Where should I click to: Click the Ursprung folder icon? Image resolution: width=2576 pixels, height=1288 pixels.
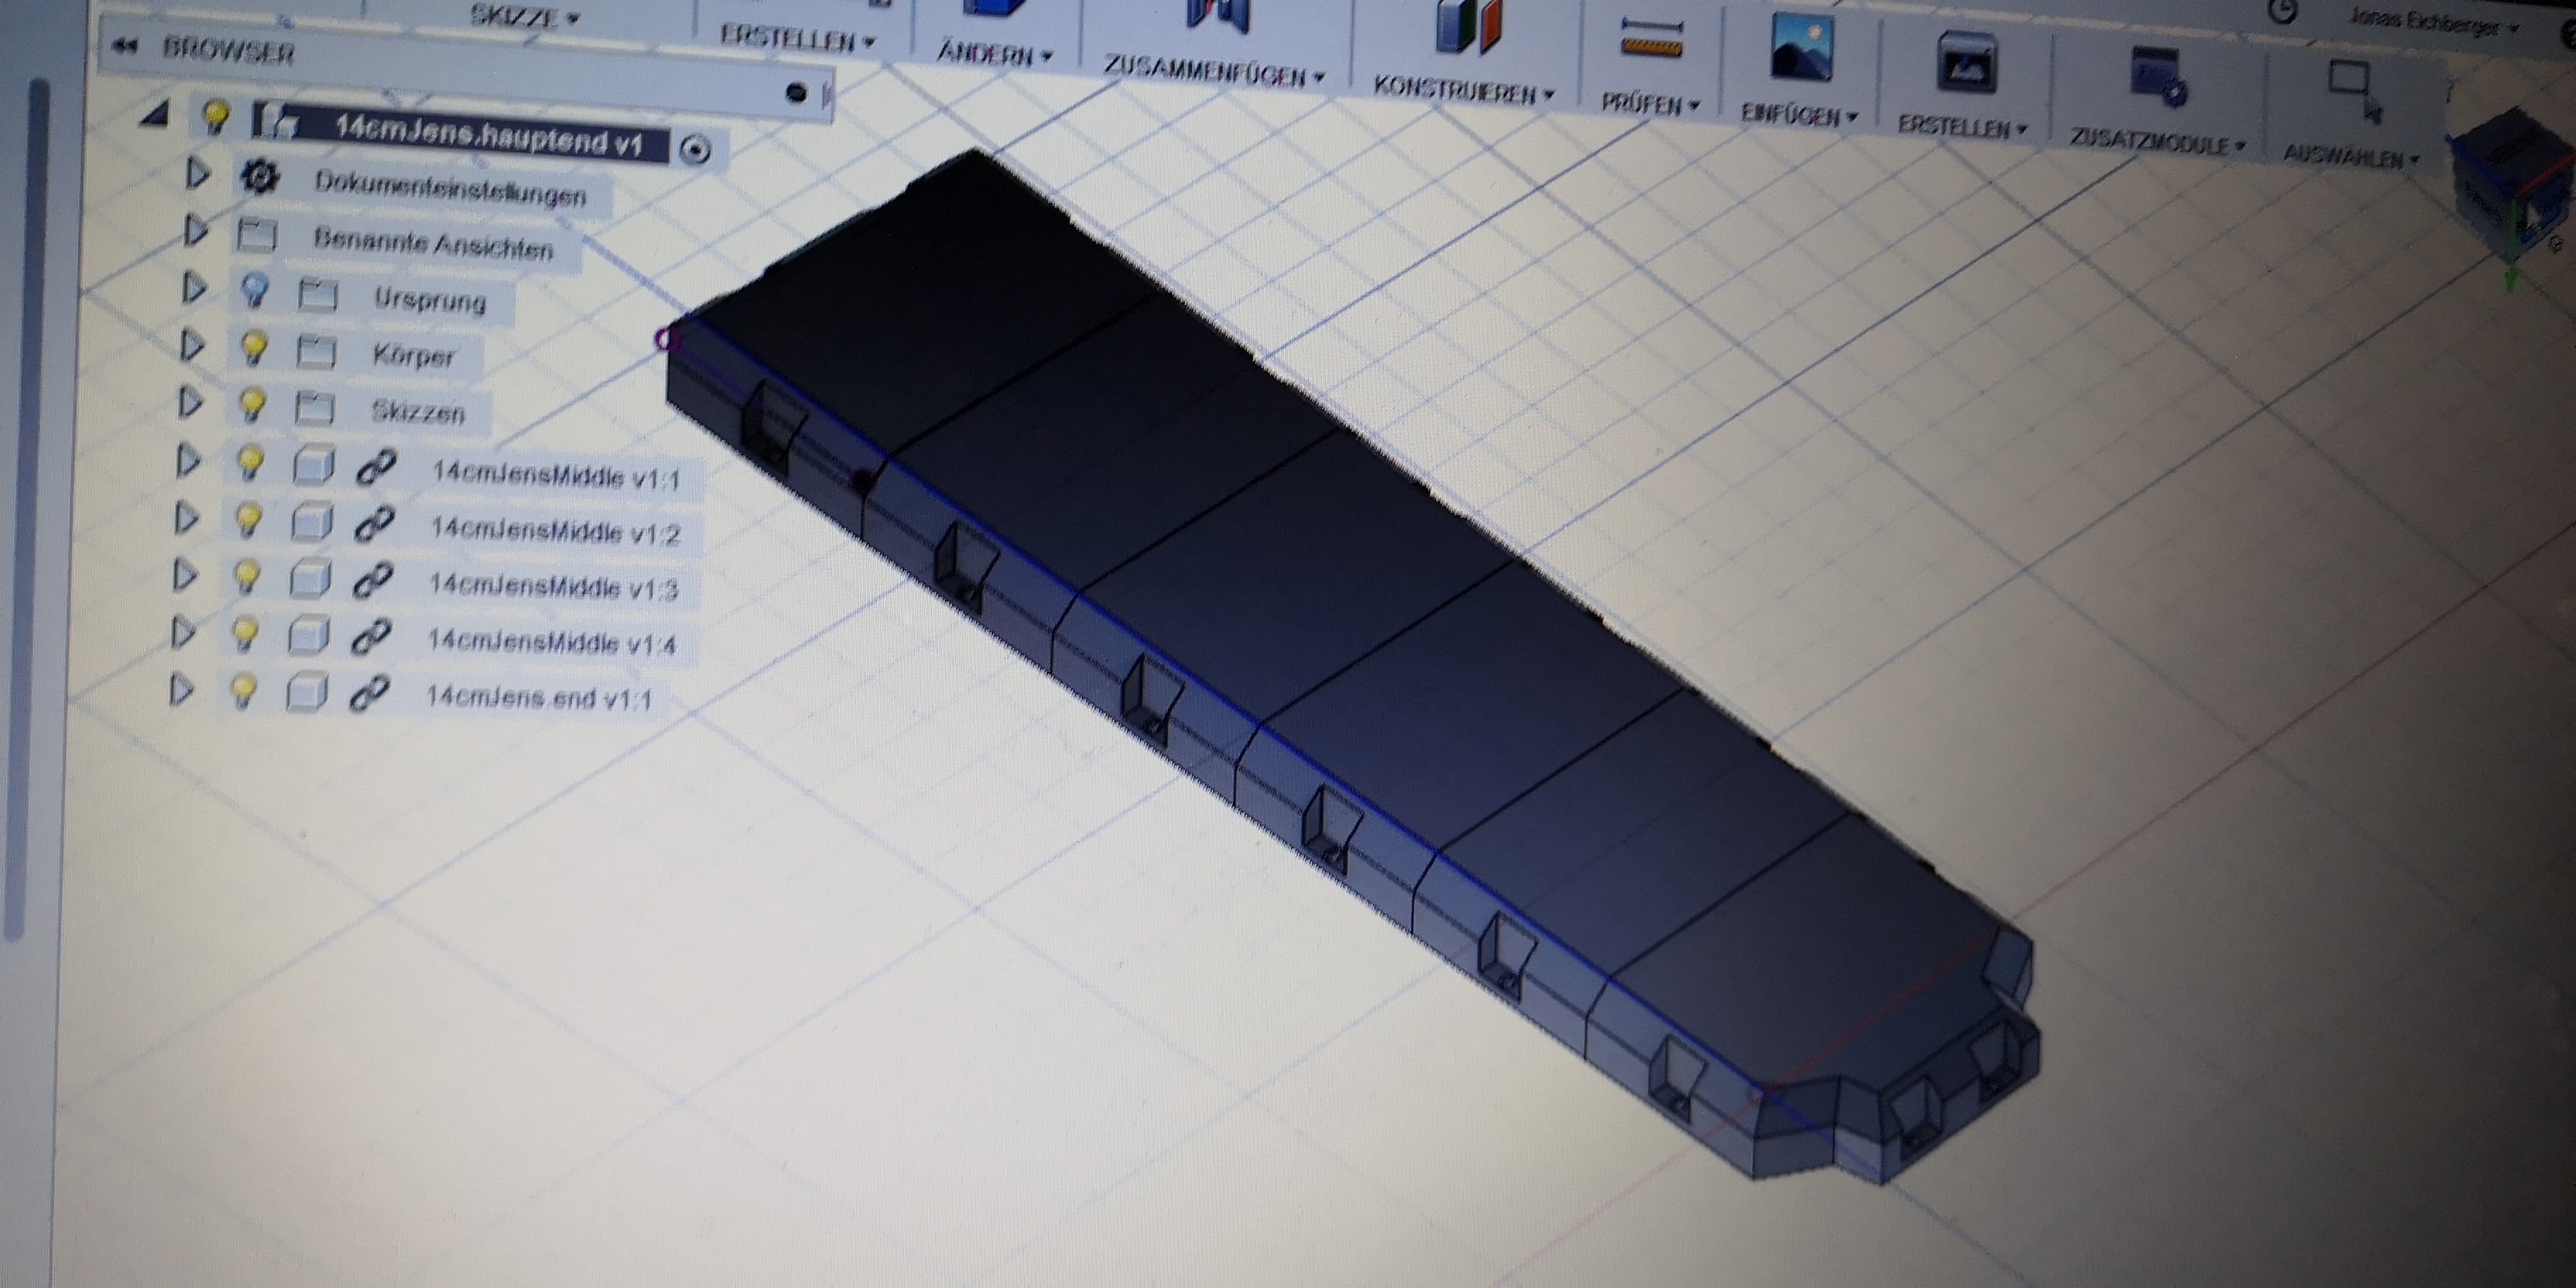(318, 294)
